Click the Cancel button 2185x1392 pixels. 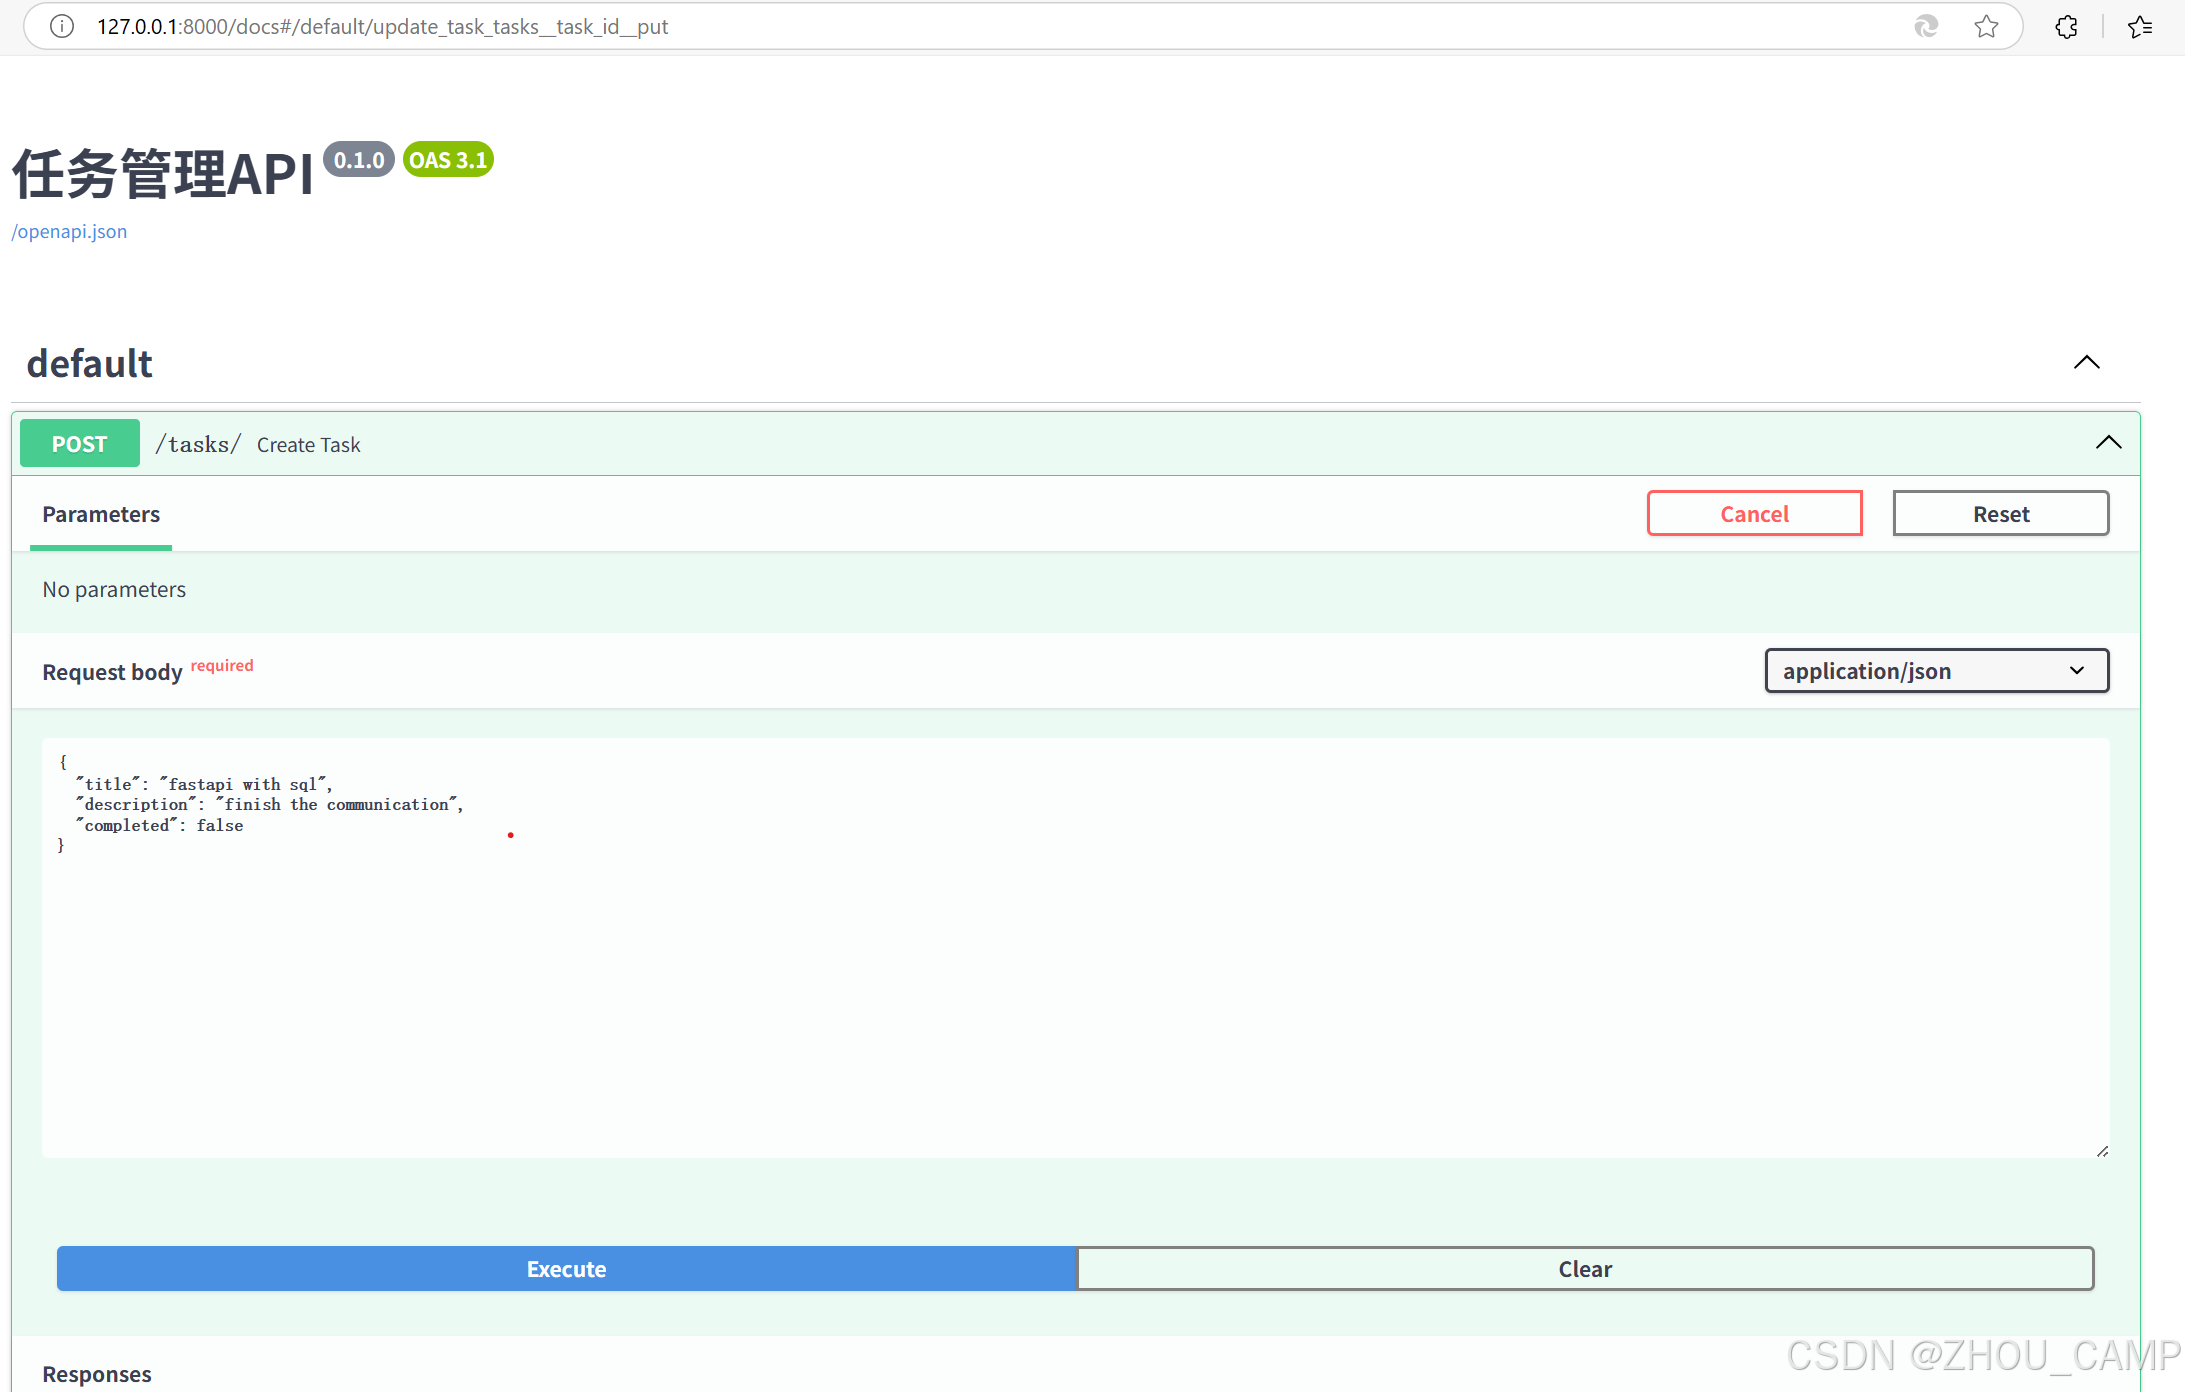click(1754, 514)
